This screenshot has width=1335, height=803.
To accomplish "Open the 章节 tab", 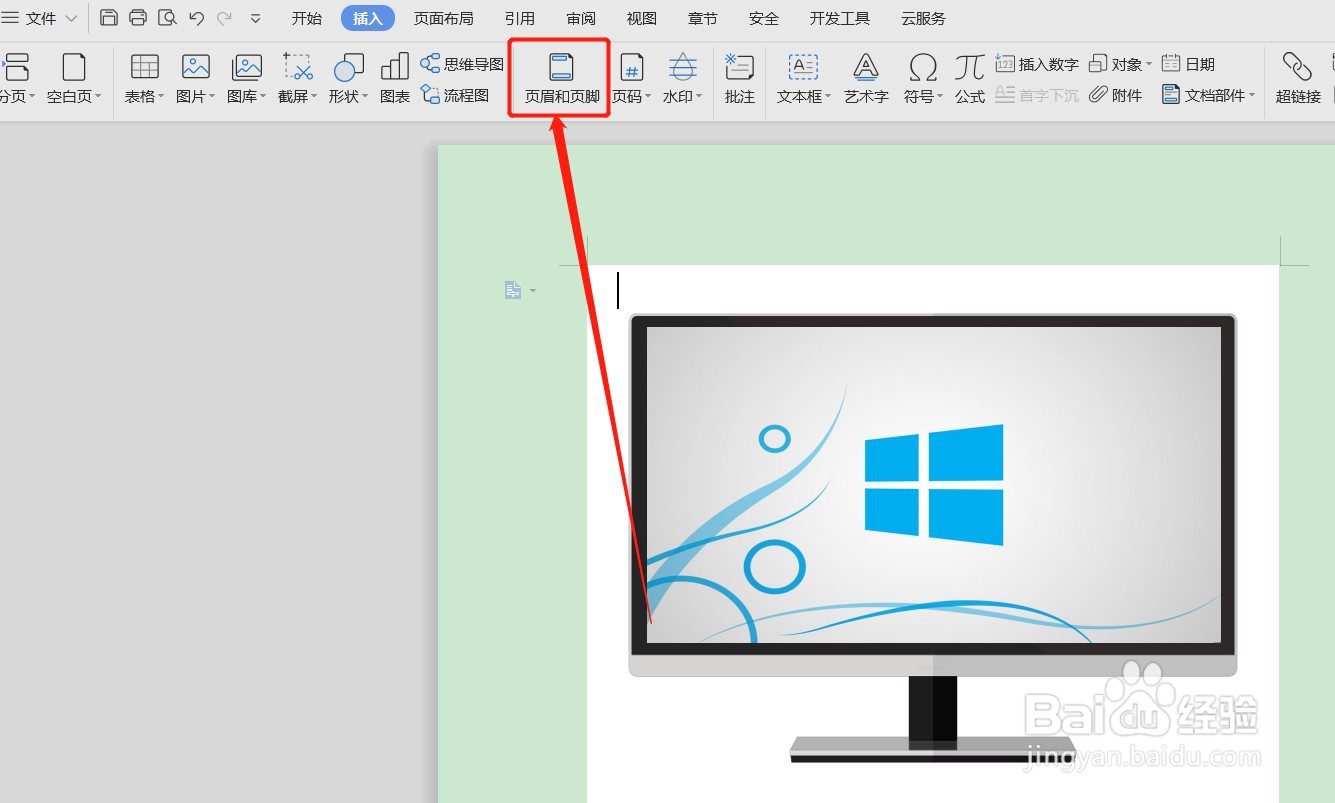I will click(703, 18).
